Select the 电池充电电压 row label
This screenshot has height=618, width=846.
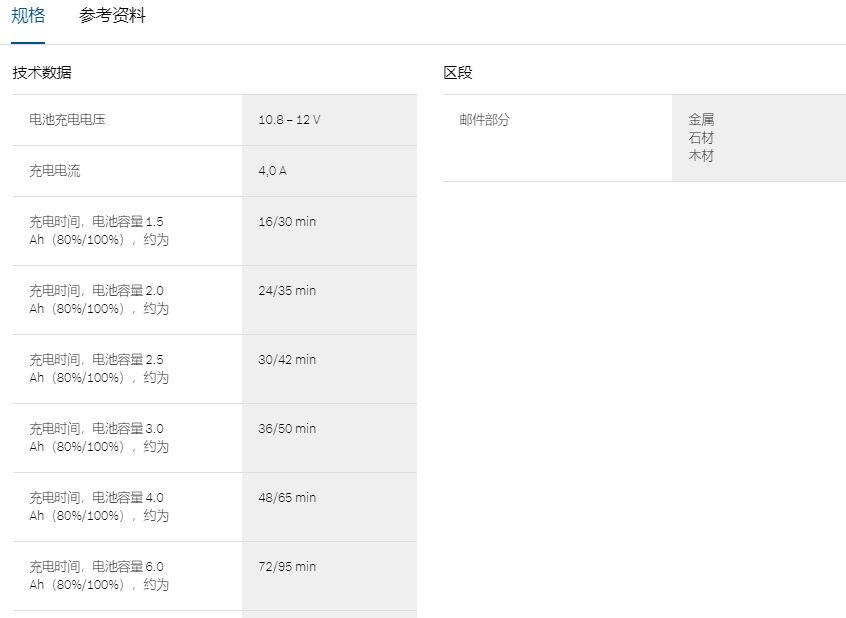tap(67, 119)
